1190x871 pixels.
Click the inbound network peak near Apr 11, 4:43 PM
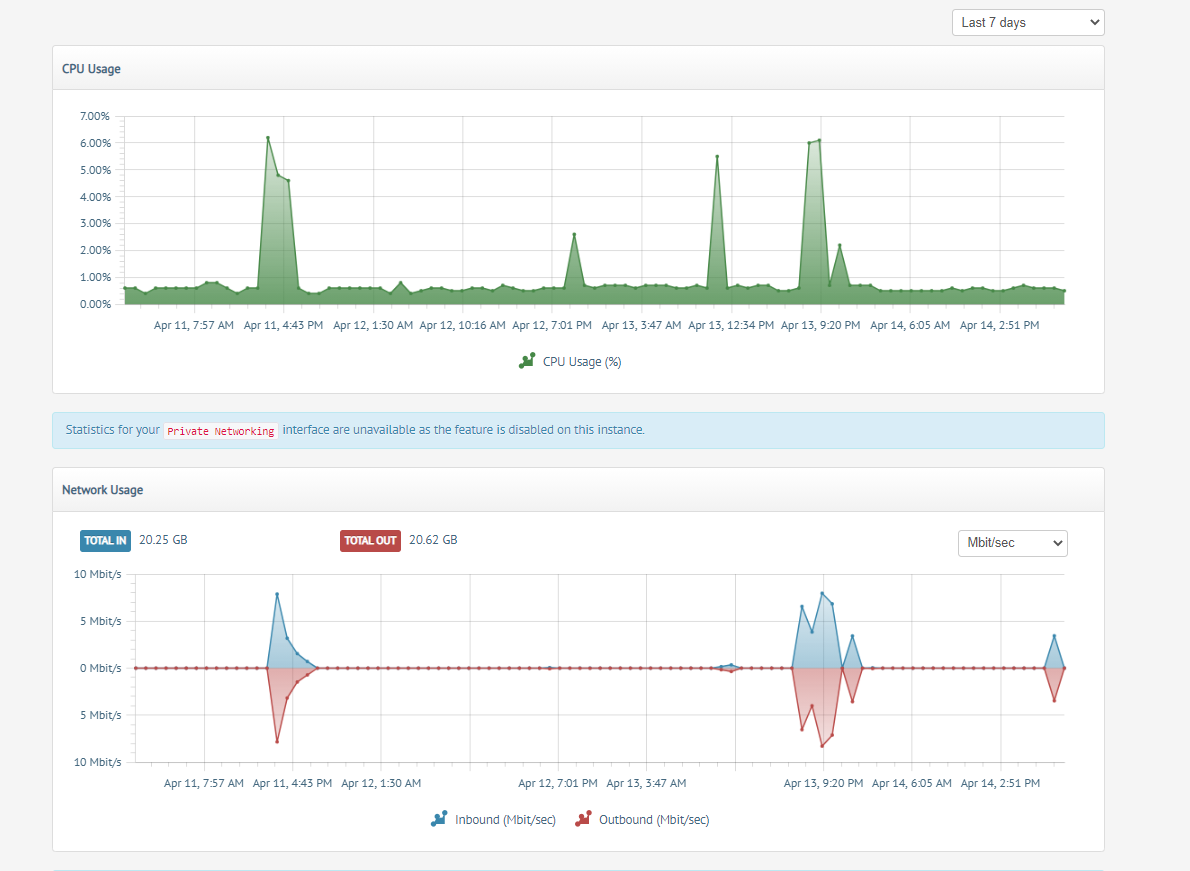277,594
